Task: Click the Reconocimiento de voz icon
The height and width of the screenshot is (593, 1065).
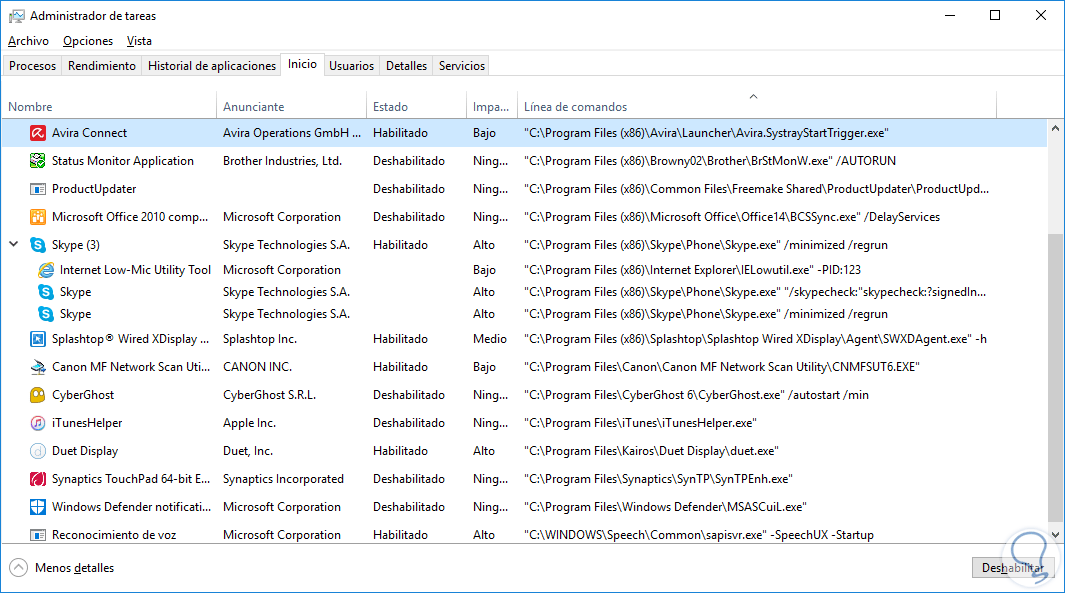Action: (38, 535)
